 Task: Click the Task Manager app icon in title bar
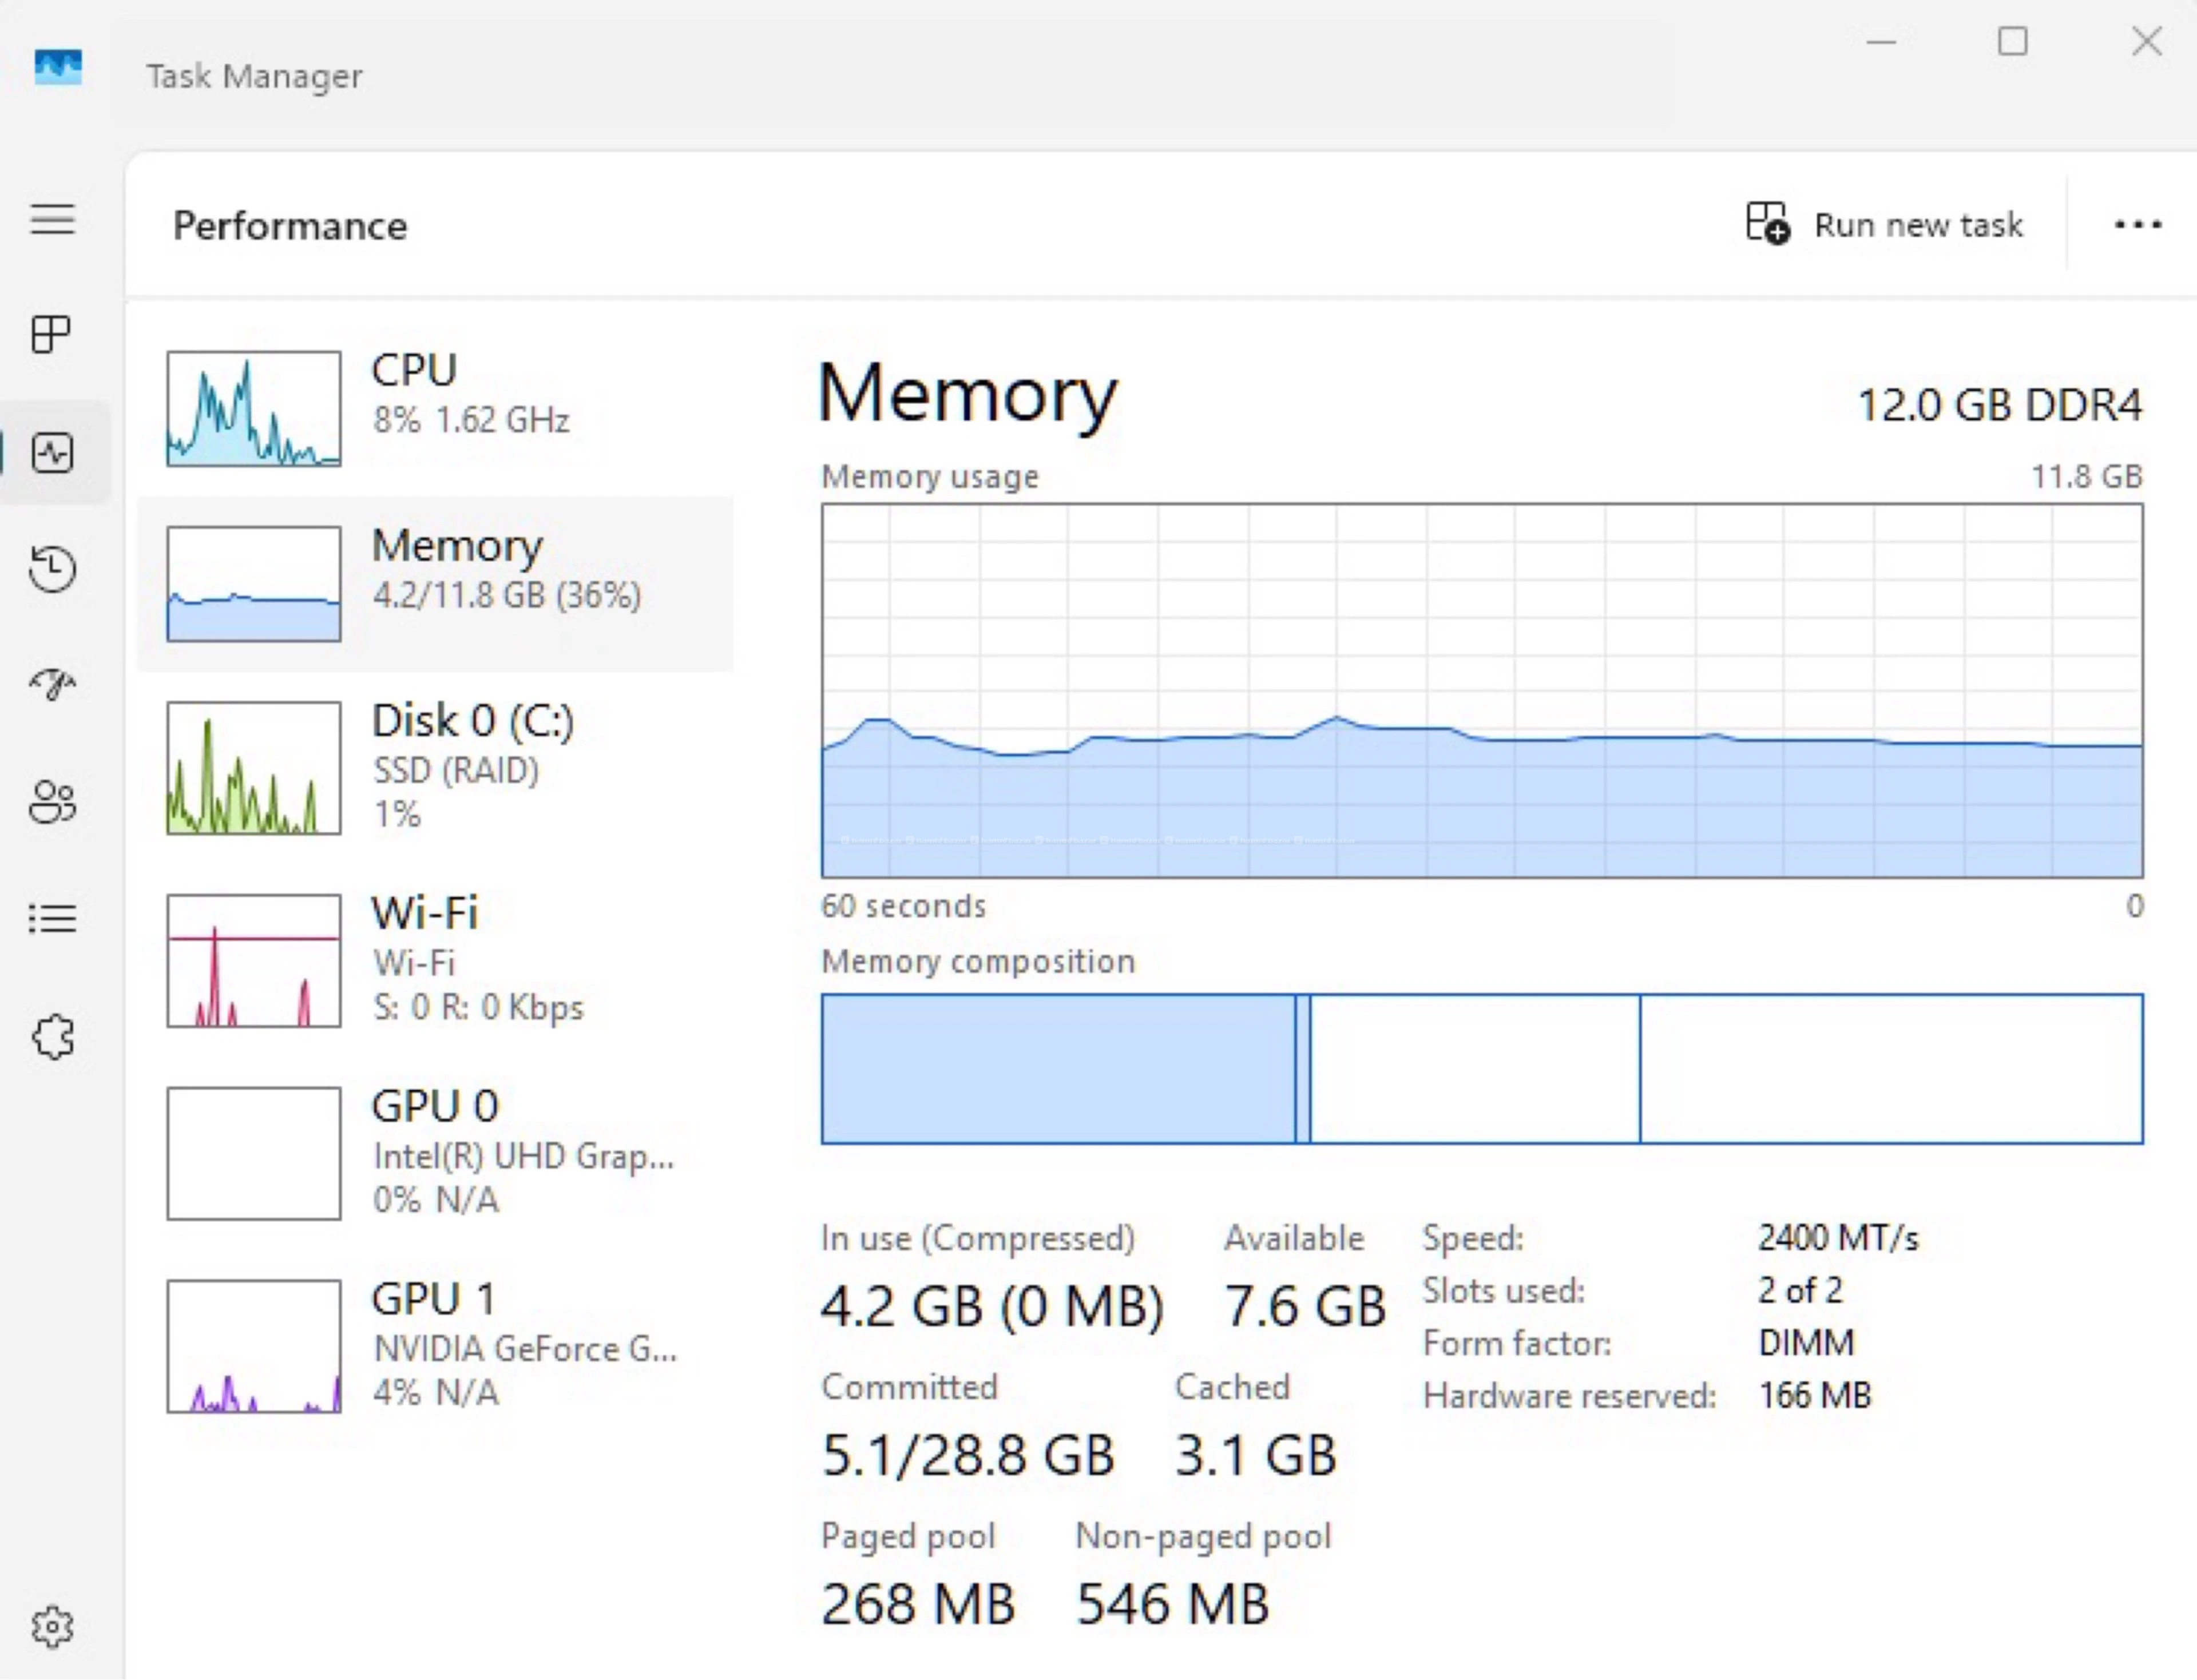(58, 68)
